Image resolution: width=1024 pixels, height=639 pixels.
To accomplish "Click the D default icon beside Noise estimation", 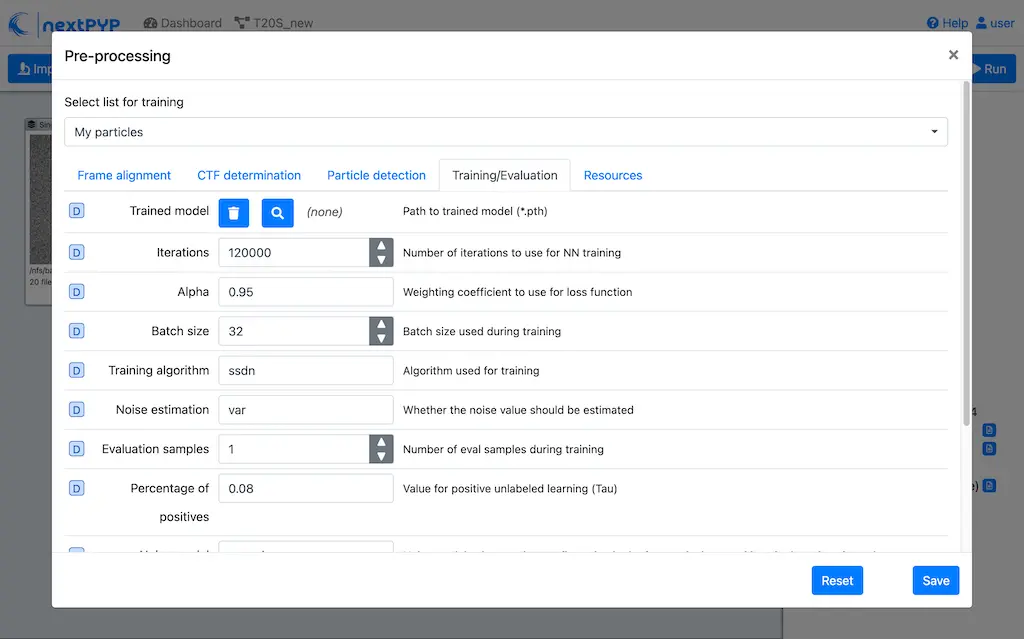I will tap(77, 409).
